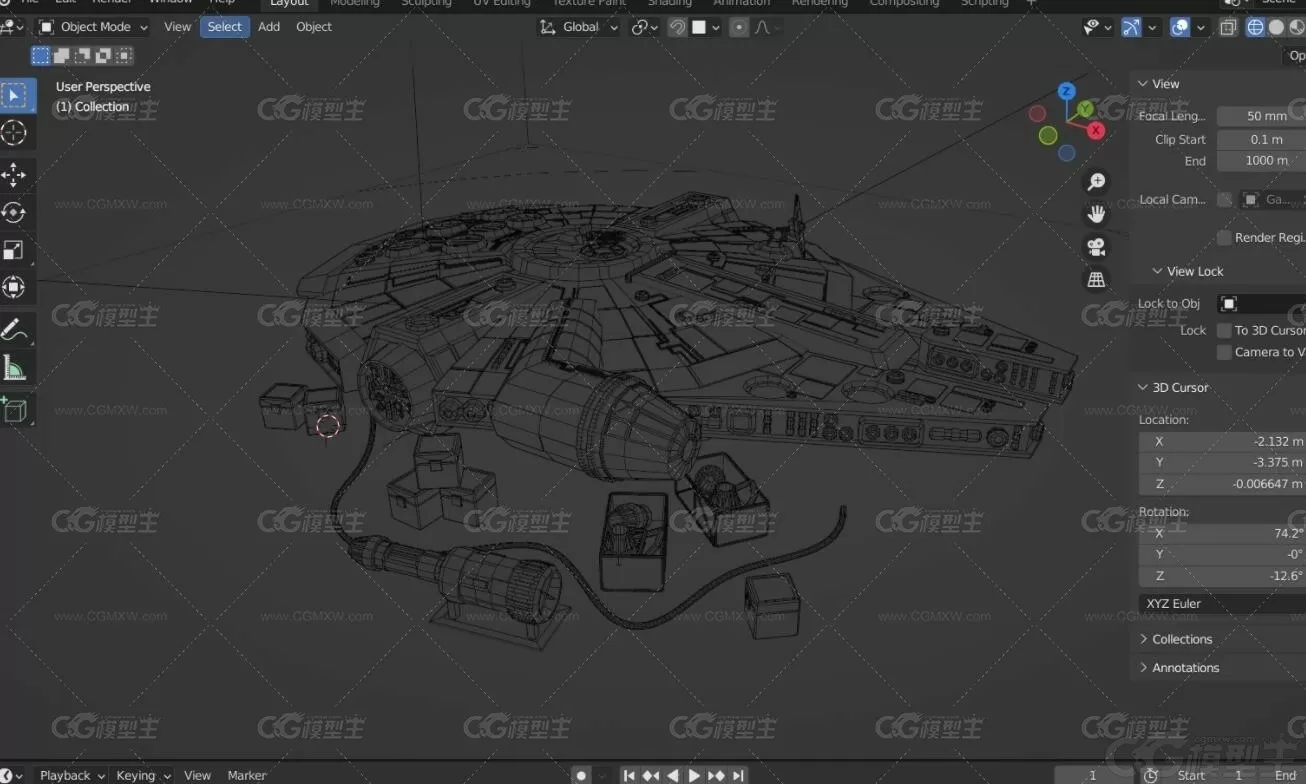Toggle auto keying record button

[581, 775]
